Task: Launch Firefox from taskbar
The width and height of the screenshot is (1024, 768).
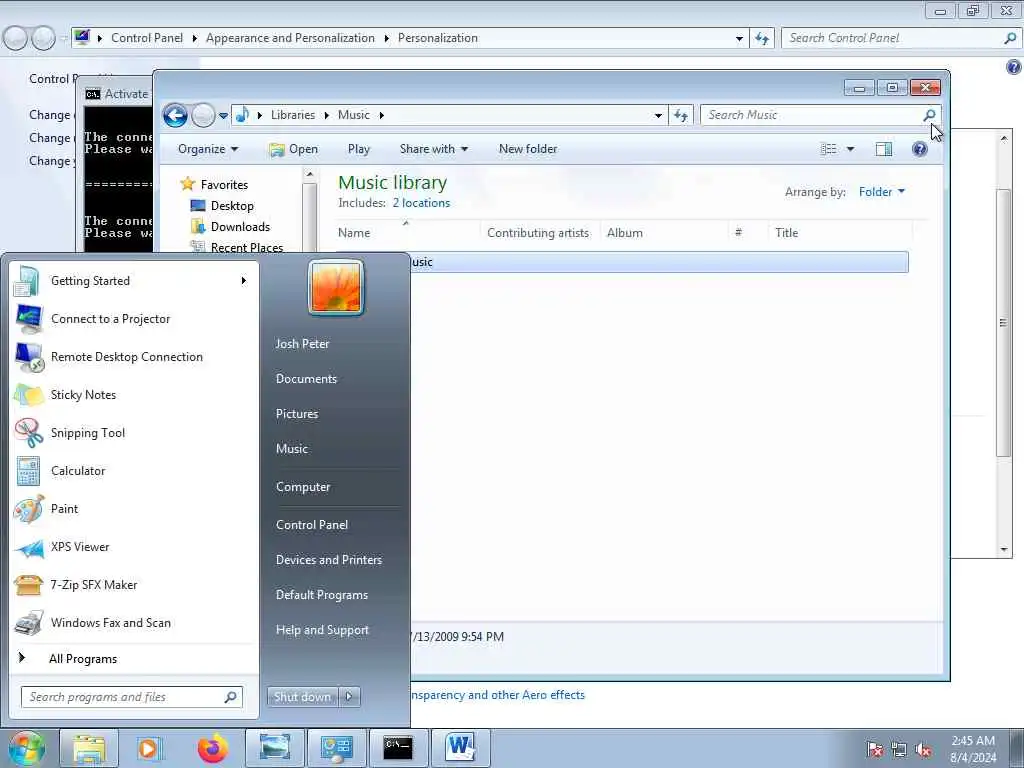Action: (212, 748)
